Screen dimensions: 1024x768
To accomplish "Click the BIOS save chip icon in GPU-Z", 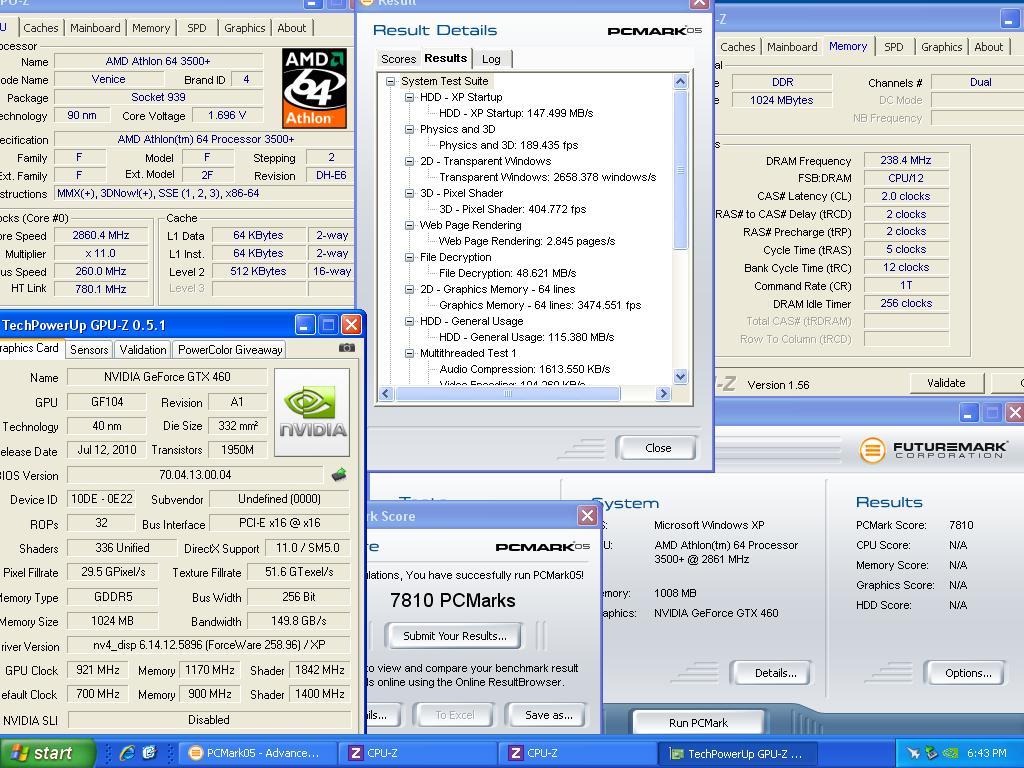I will point(338,475).
